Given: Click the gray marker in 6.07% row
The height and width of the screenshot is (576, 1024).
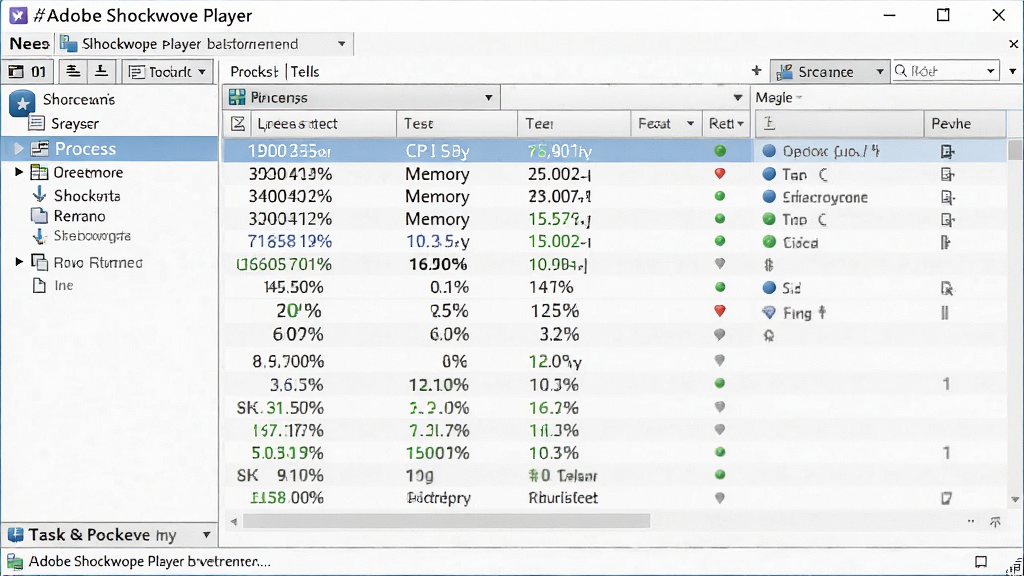Looking at the screenshot, I should coord(720,334).
